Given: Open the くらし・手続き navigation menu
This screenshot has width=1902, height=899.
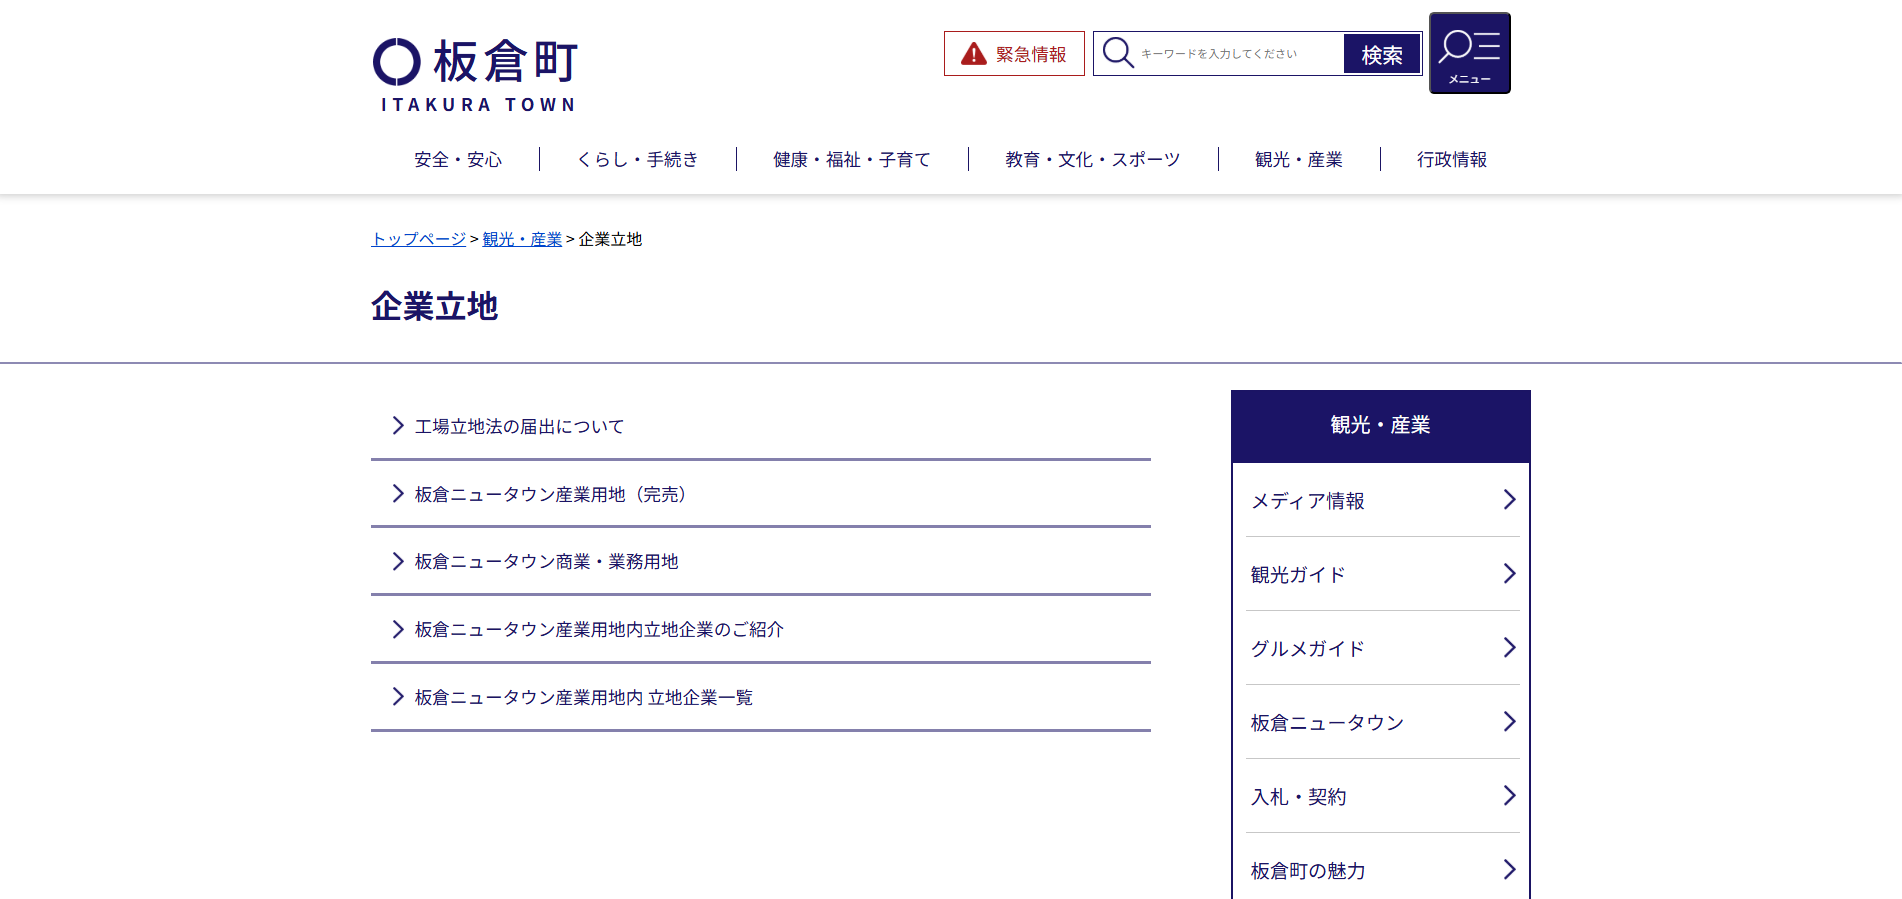Looking at the screenshot, I should (x=638, y=160).
